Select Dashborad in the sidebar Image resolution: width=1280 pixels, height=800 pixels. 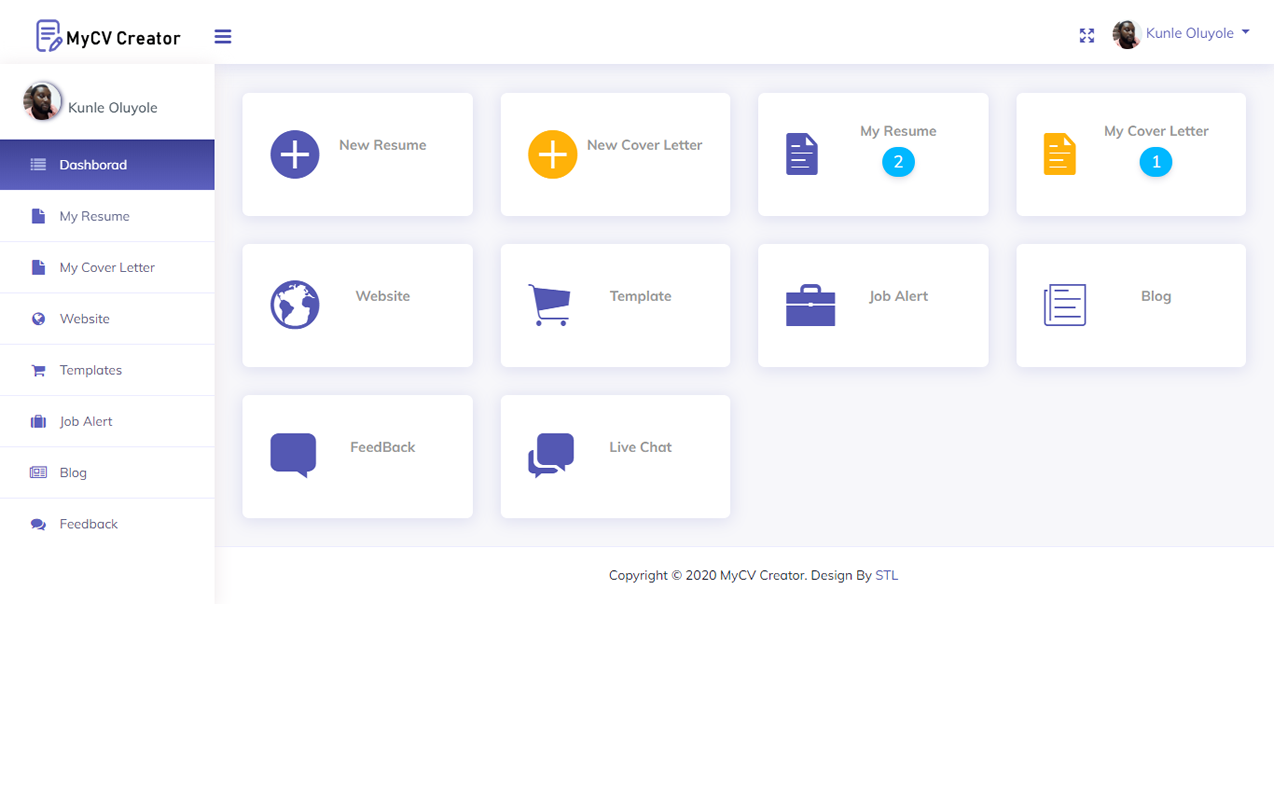(93, 165)
